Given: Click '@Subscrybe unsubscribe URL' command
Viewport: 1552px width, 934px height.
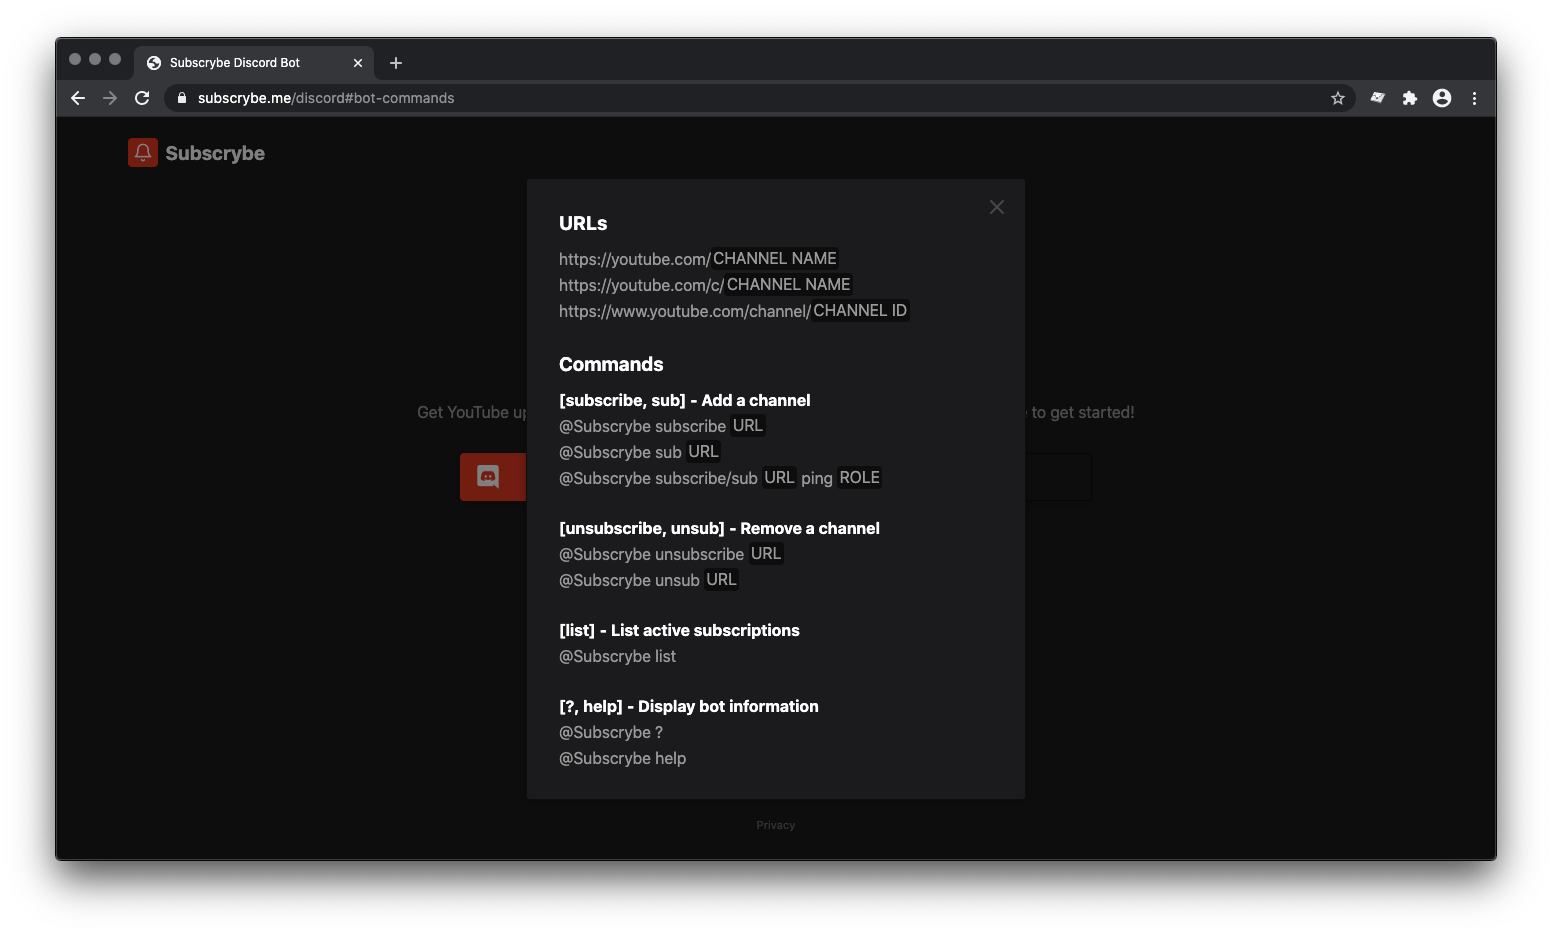Looking at the screenshot, I should [670, 554].
